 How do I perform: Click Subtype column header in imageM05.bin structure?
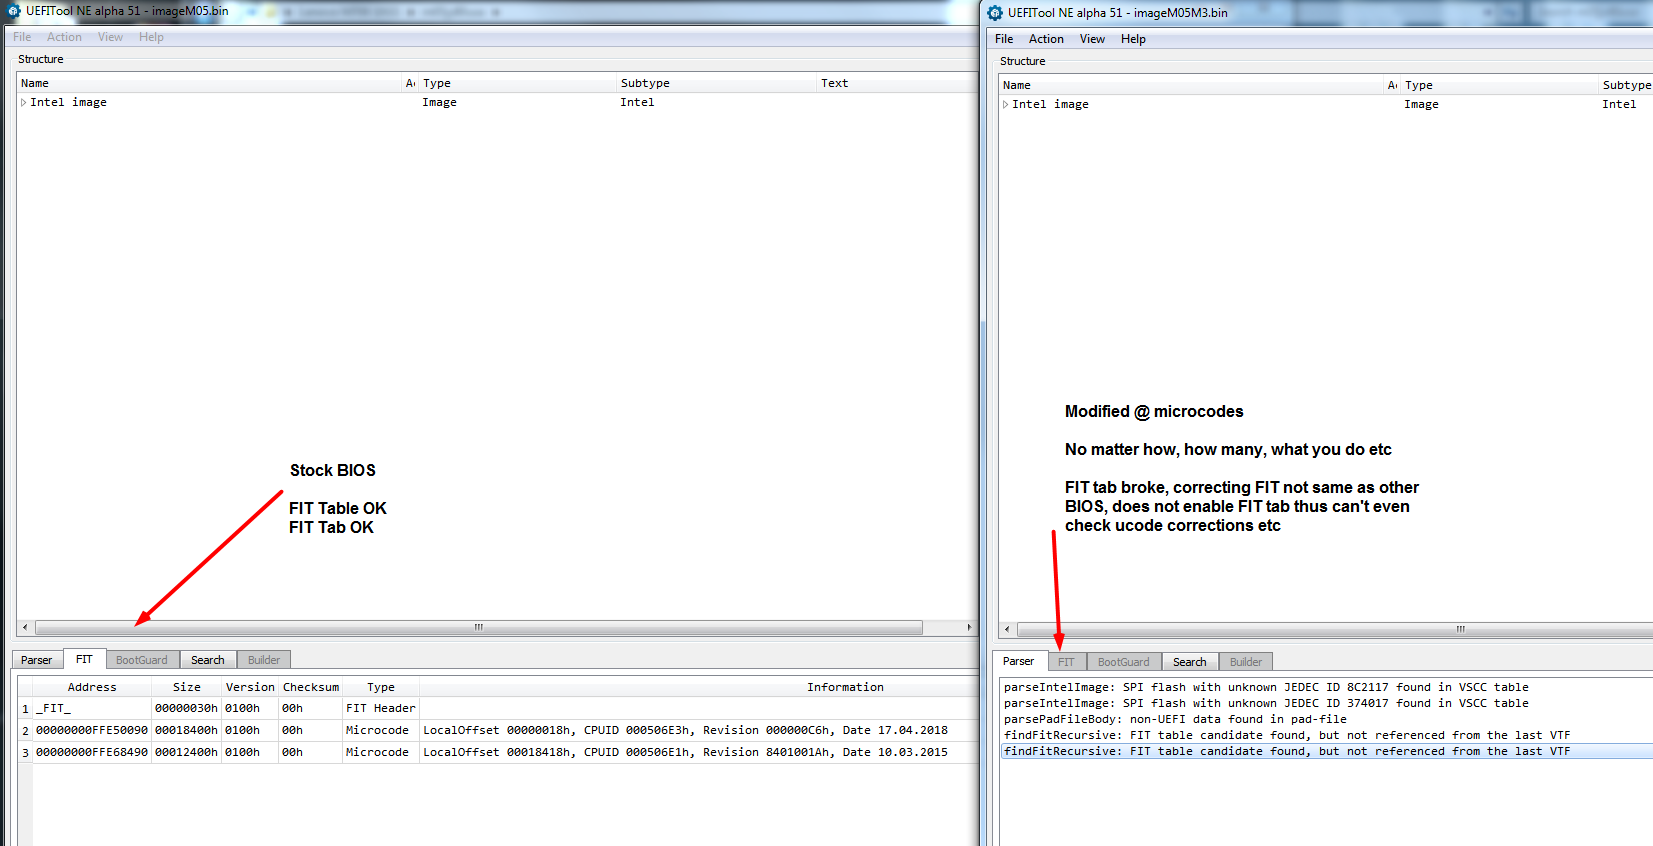tap(716, 83)
